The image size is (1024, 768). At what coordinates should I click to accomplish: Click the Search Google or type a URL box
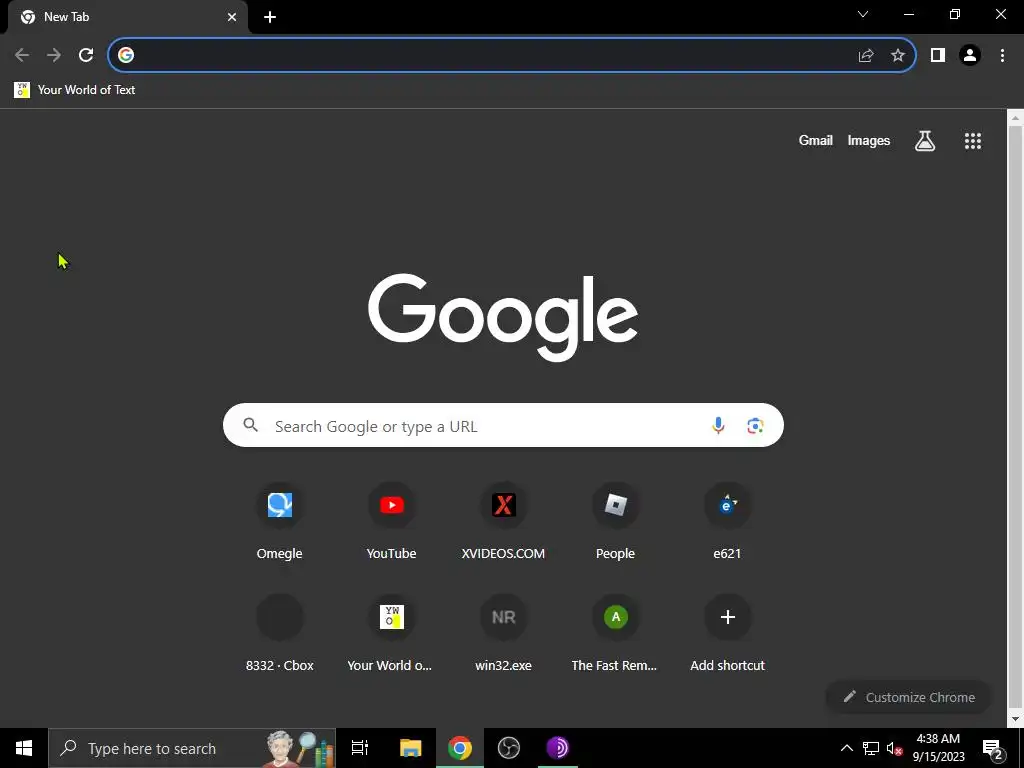(x=503, y=425)
